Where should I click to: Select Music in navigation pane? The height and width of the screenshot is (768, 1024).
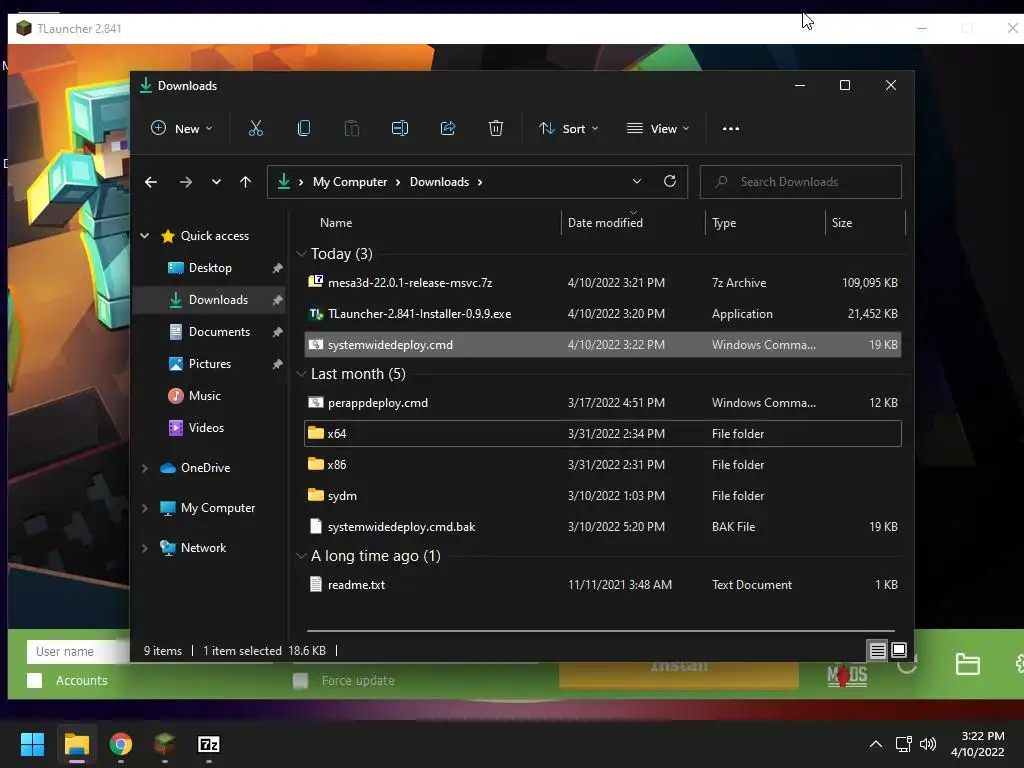210,396
